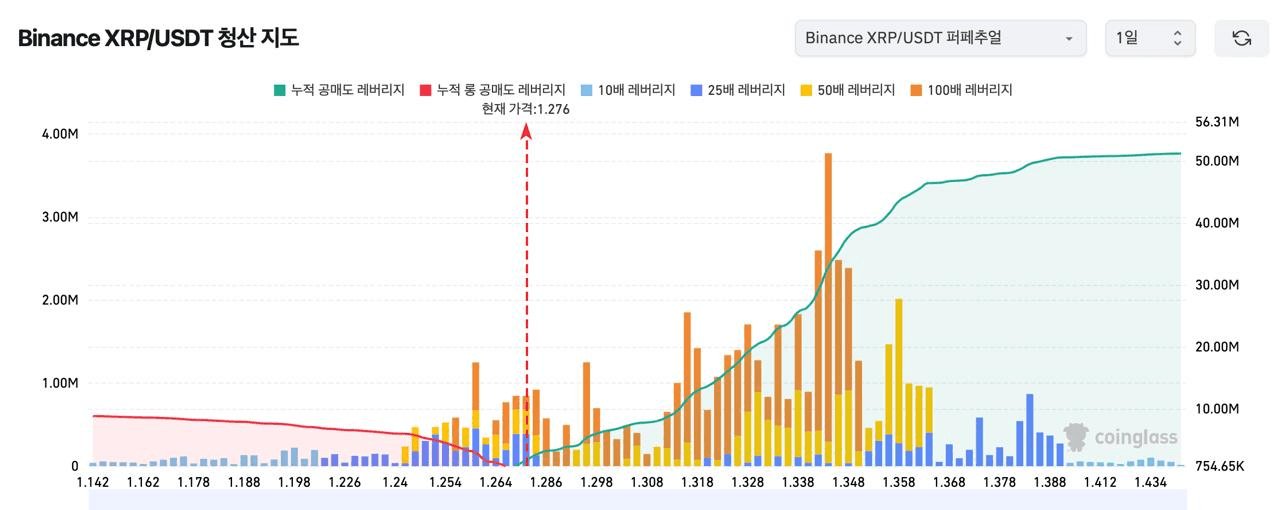The image size is (1280, 510).
Task: Click the 1.298 price axis label
Action: click(597, 482)
